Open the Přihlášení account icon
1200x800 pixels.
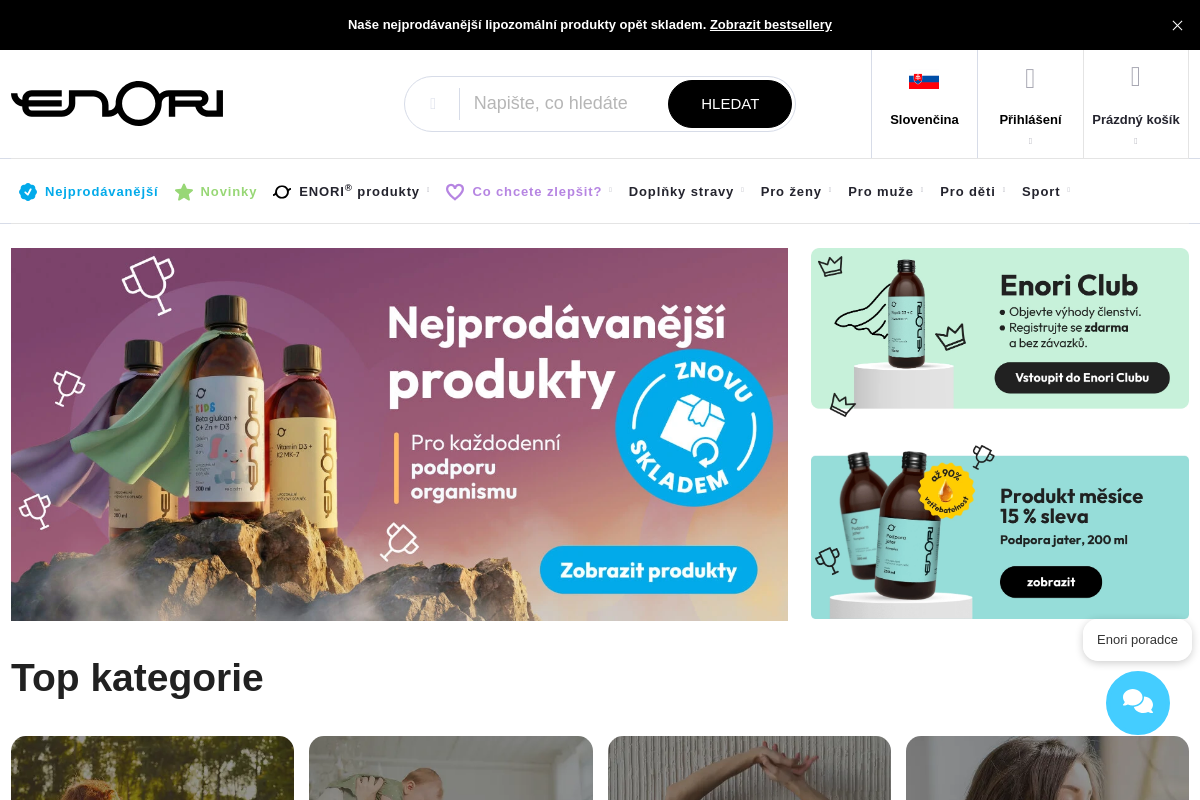tap(1030, 78)
